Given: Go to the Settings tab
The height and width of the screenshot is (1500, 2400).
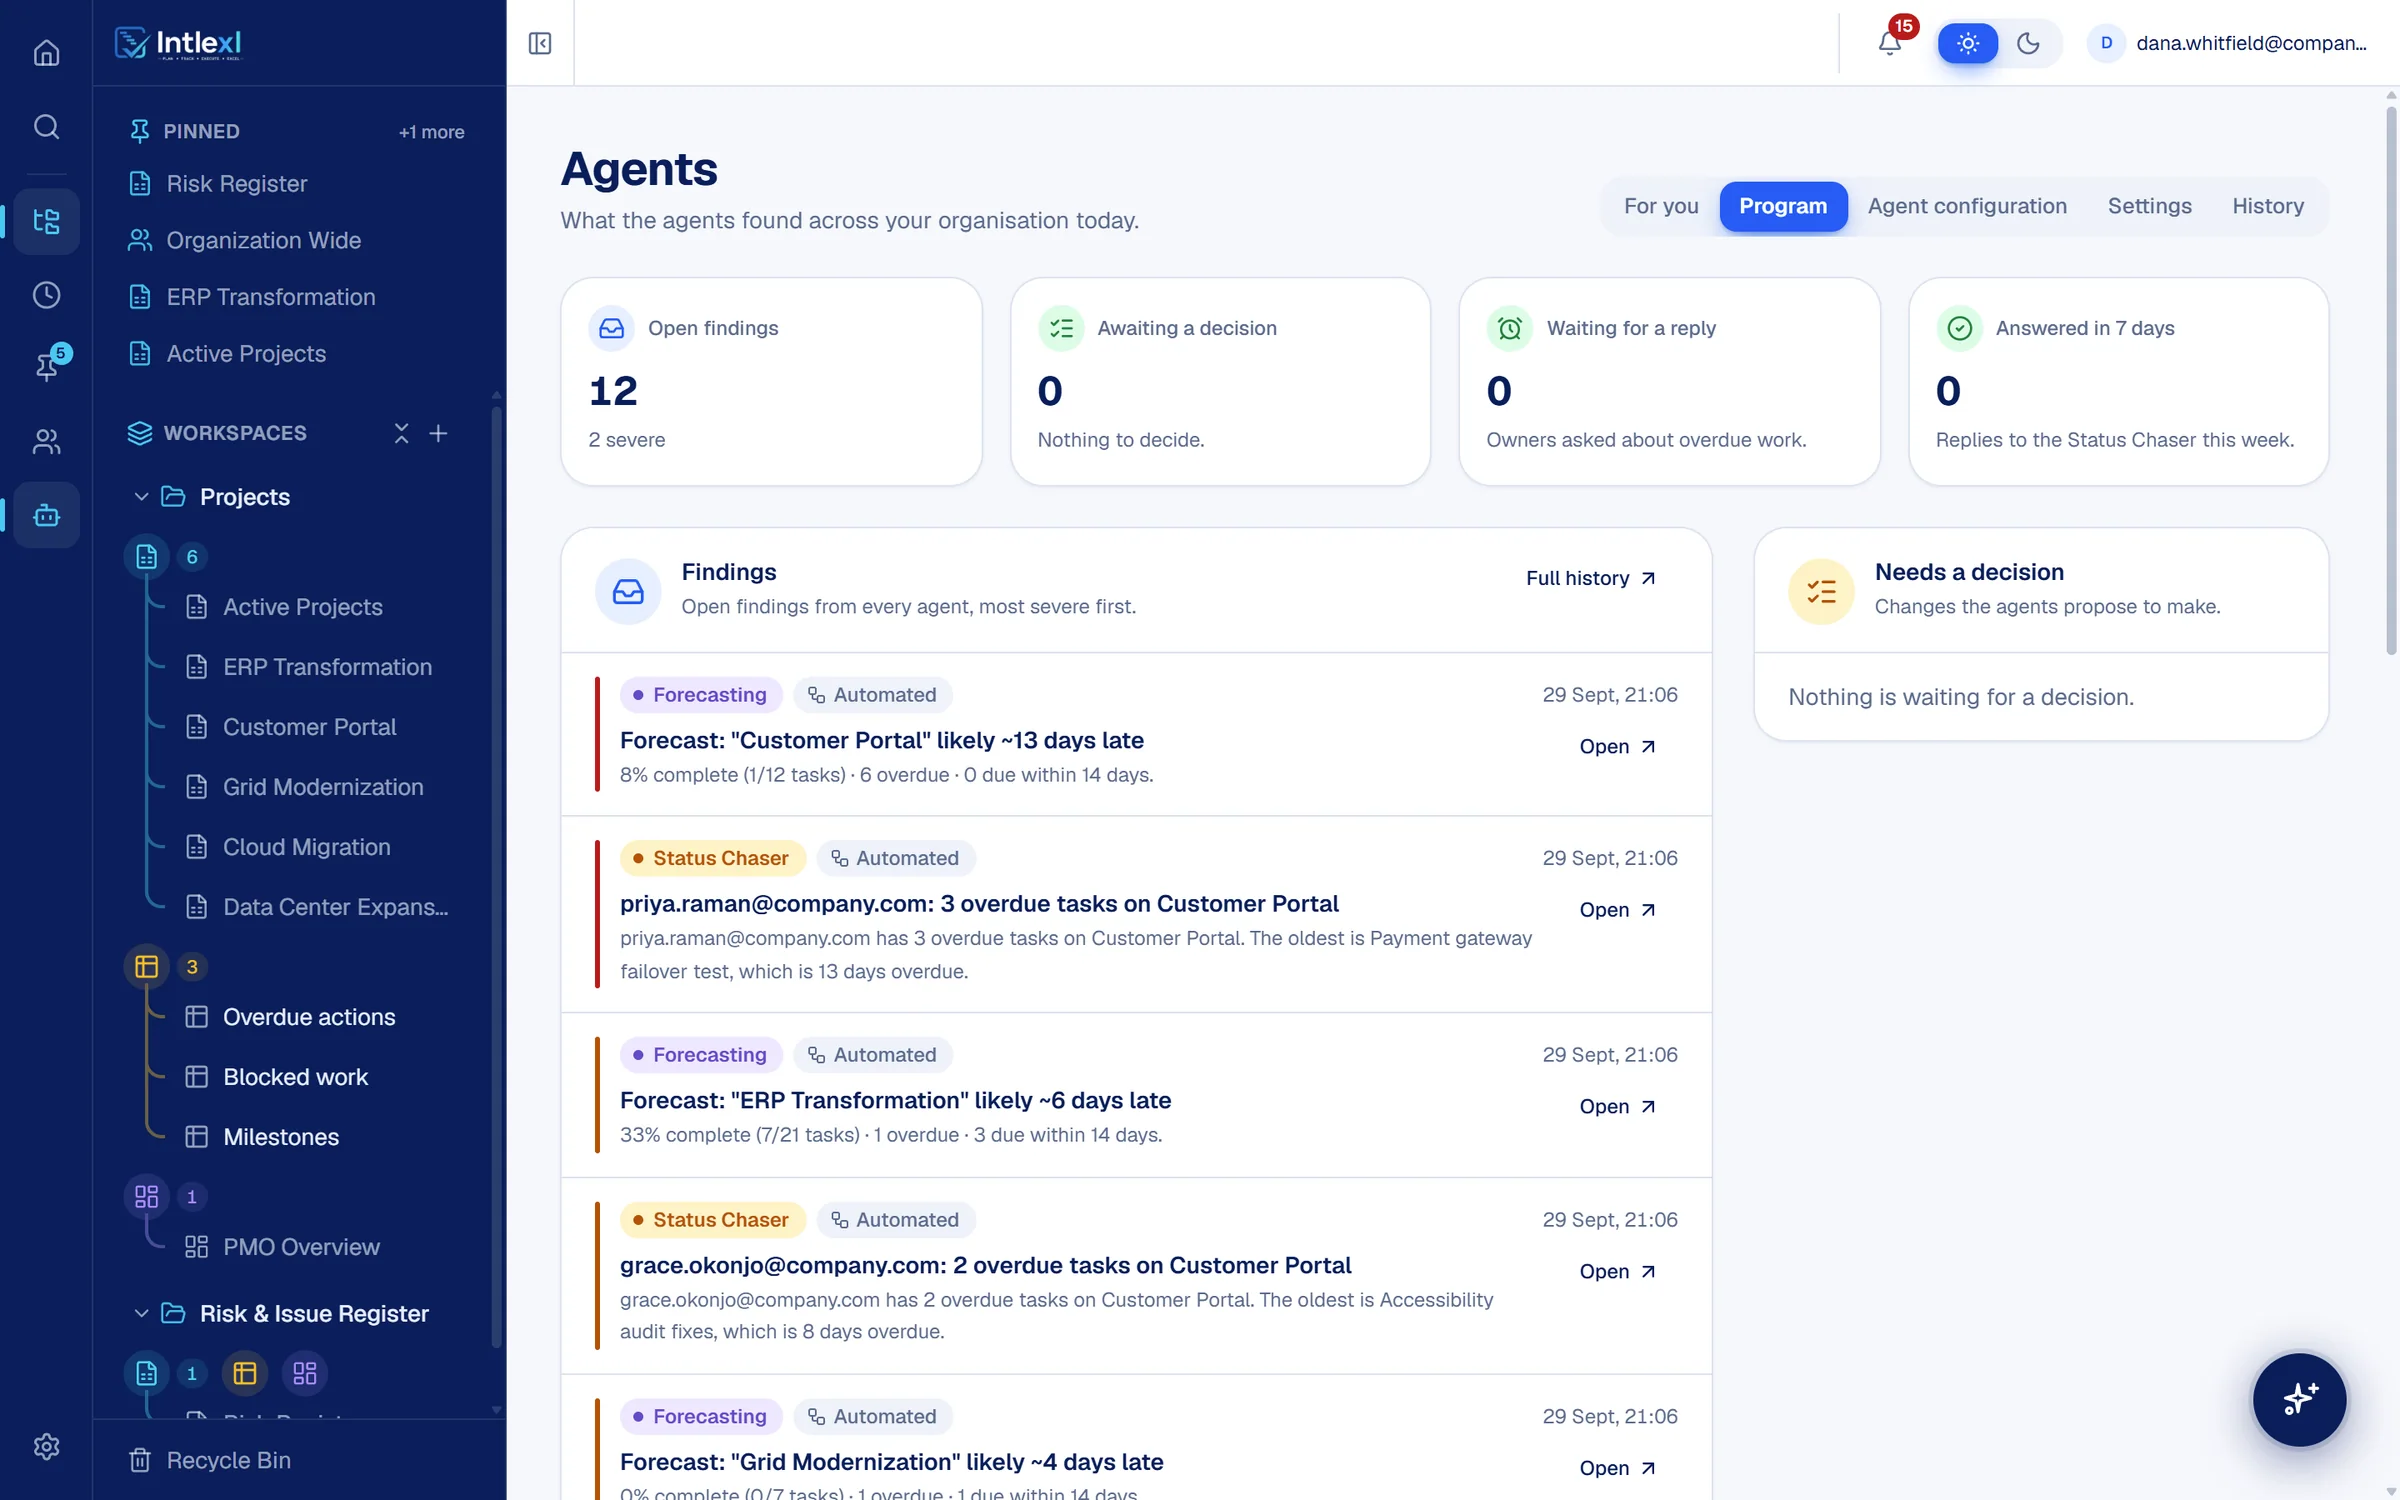Looking at the screenshot, I should pos(2149,206).
